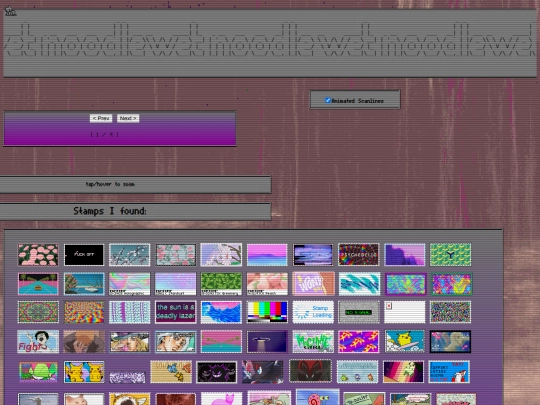Open the black 'fuck off' stamp
The height and width of the screenshot is (405, 540).
pyautogui.click(x=84, y=255)
